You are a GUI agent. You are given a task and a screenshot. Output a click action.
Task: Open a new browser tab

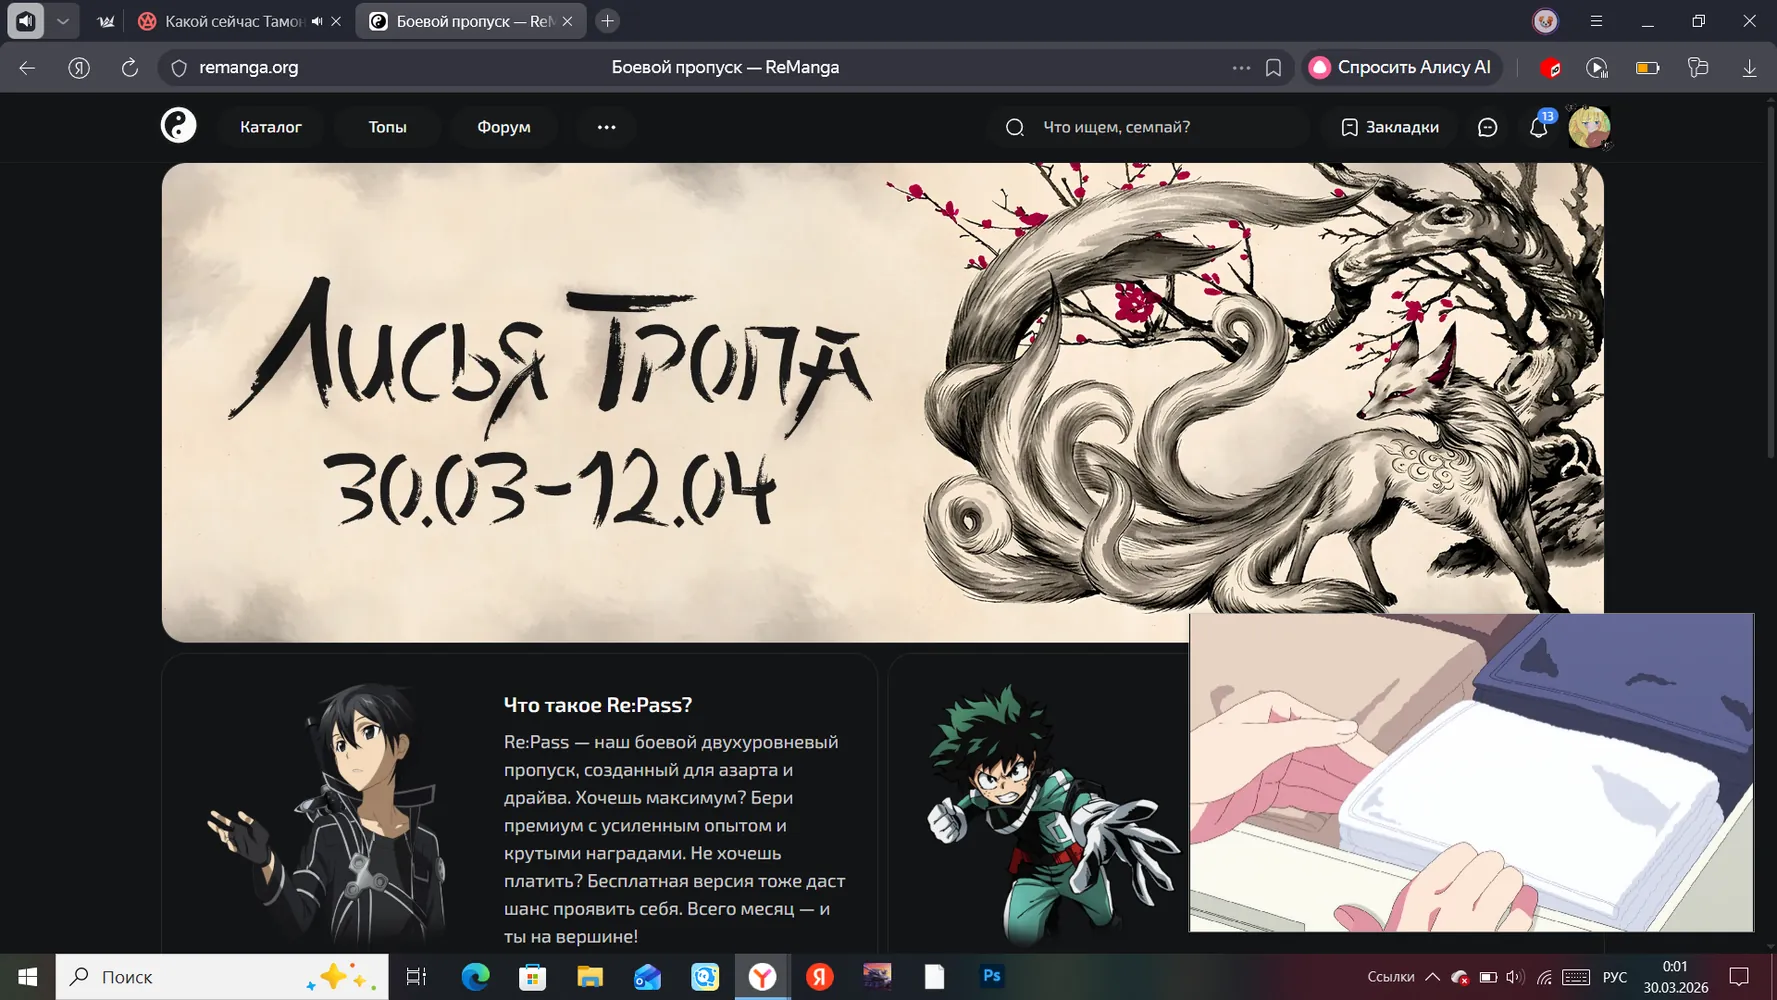click(x=607, y=21)
